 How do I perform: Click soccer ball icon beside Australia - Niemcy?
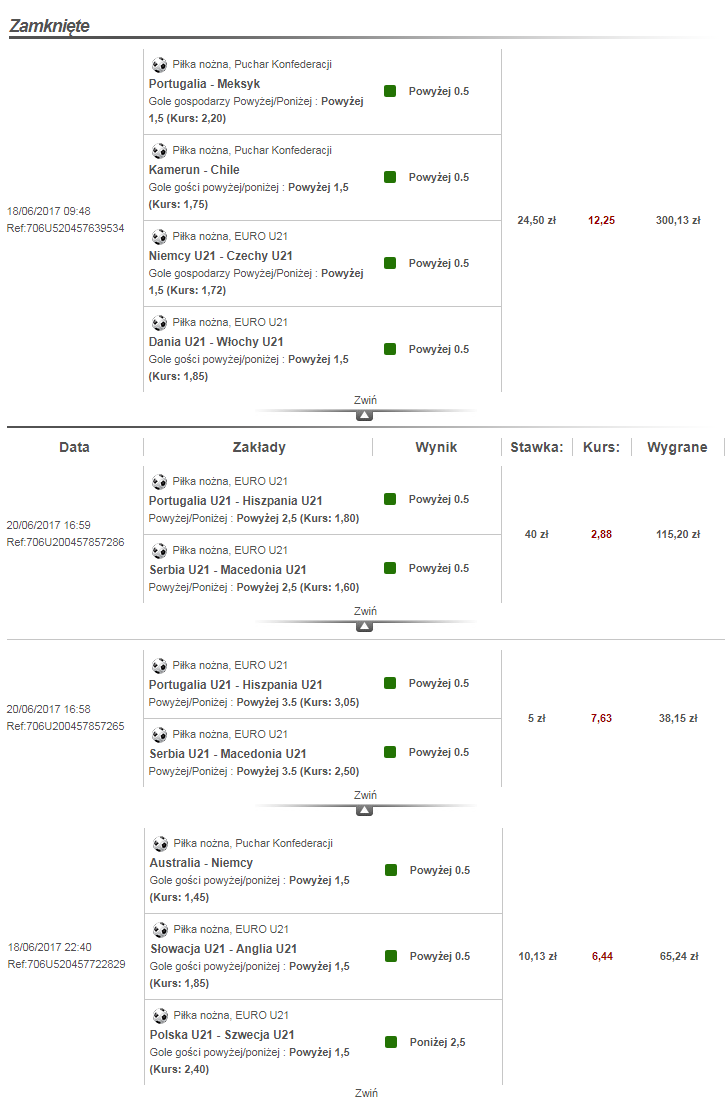pos(160,843)
